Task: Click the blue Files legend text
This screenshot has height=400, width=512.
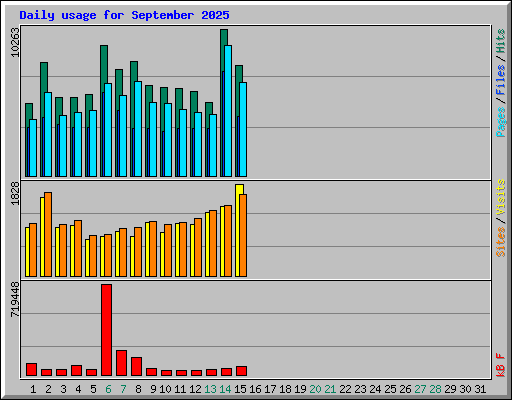Action: (500, 80)
